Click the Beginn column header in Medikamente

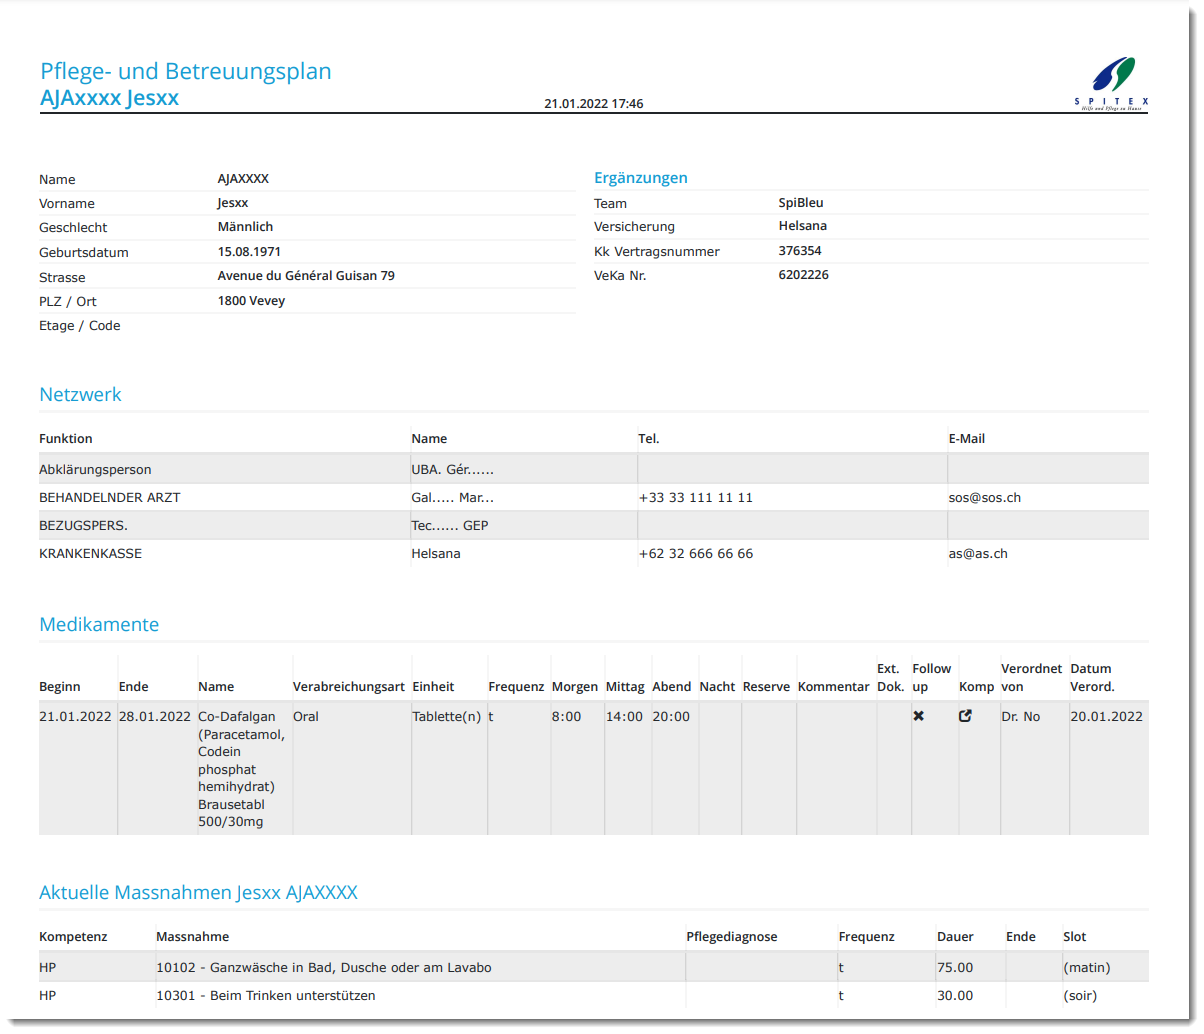[60, 687]
